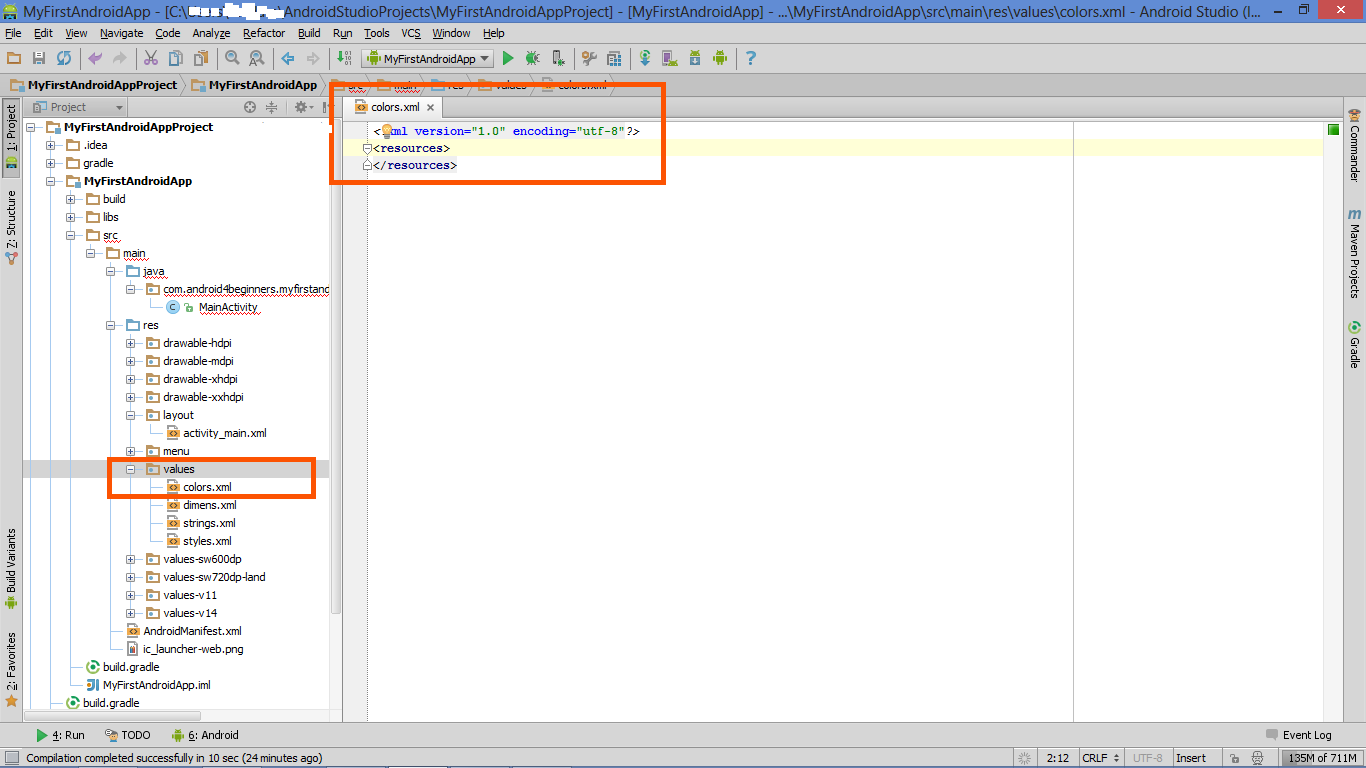
Task: Open the Project view selector dropdown
Action: 78,107
